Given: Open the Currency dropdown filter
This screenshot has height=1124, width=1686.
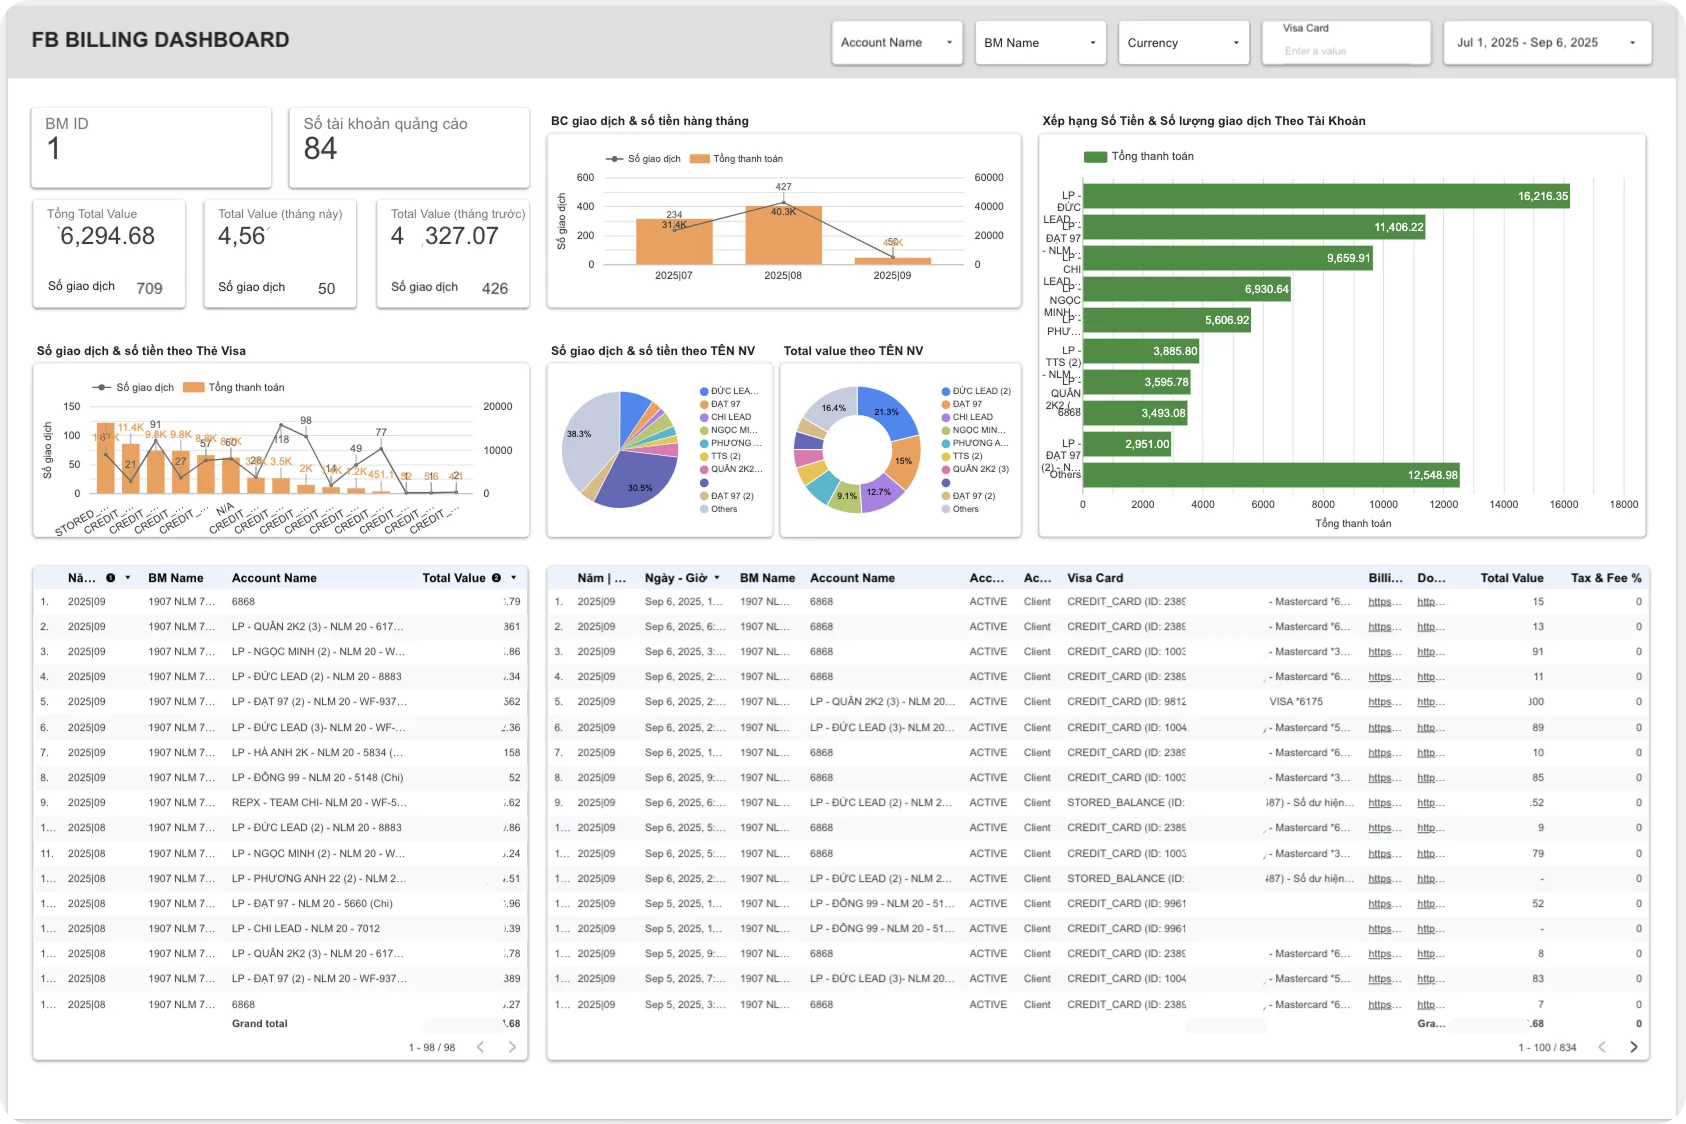Looking at the screenshot, I should point(1183,43).
